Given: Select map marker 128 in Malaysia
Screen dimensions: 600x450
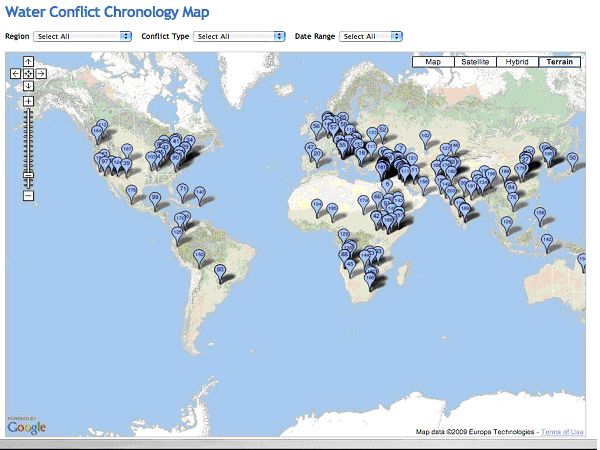Looking at the screenshot, I should (507, 224).
